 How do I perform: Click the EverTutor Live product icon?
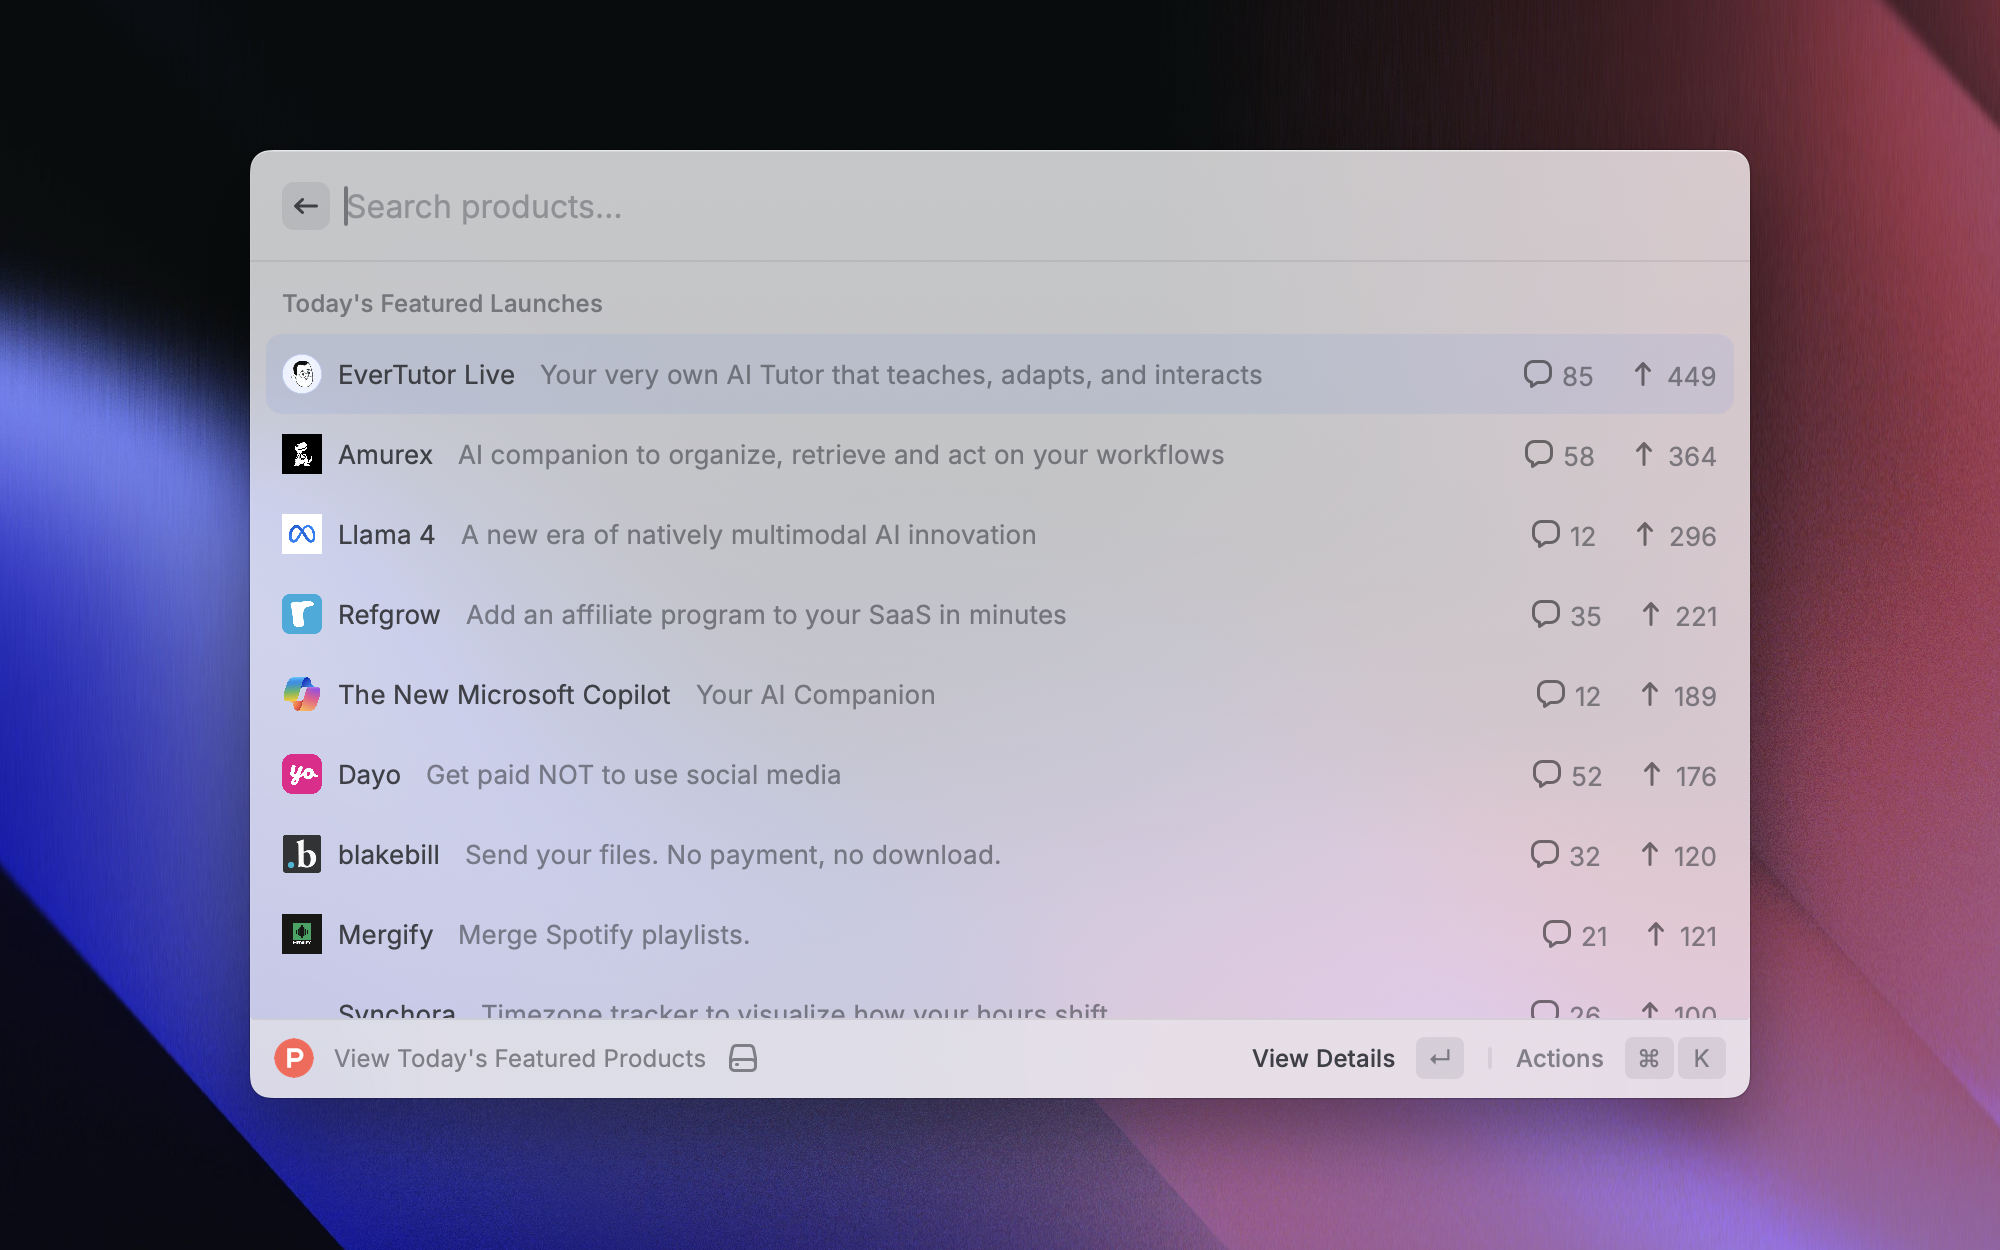pyautogui.click(x=301, y=374)
